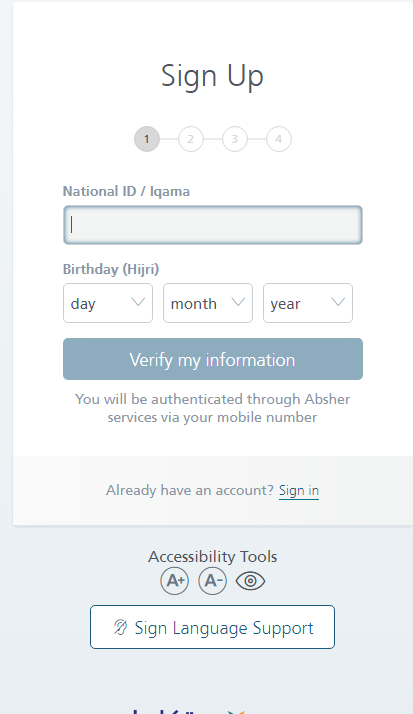This screenshot has width=413, height=714.
Task: Click the Birthday (Hijri) label
Action: coord(111,269)
